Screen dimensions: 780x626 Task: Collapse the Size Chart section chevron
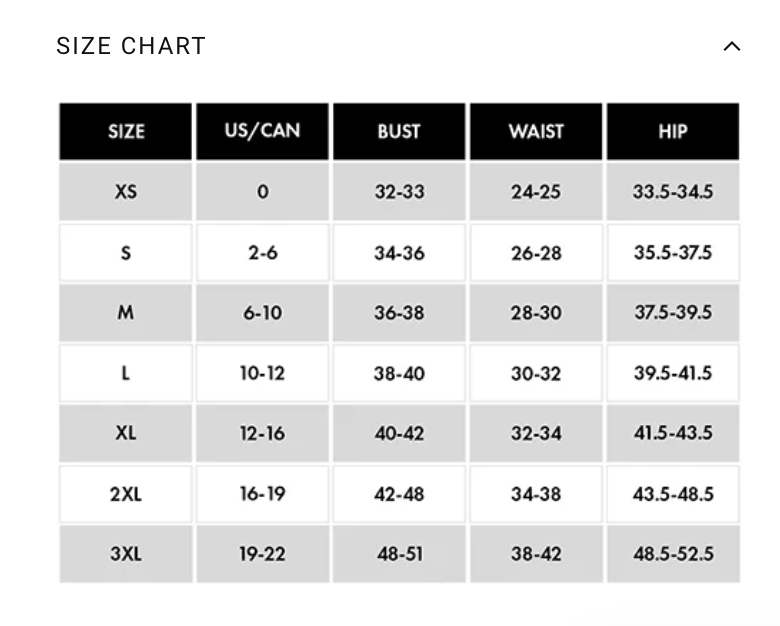click(731, 46)
